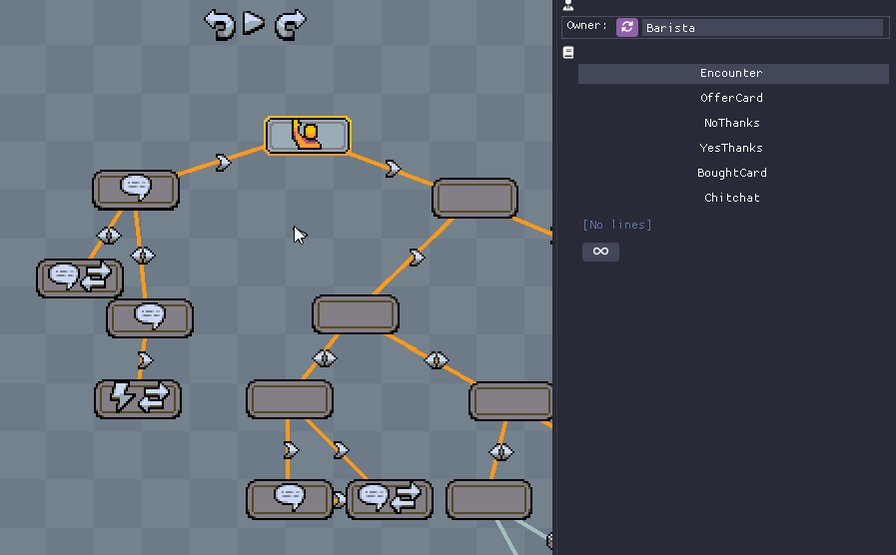
Task: Click the arrow marker on the diagonal link to the bottom speech-and-swap node
Action: [x=341, y=450]
